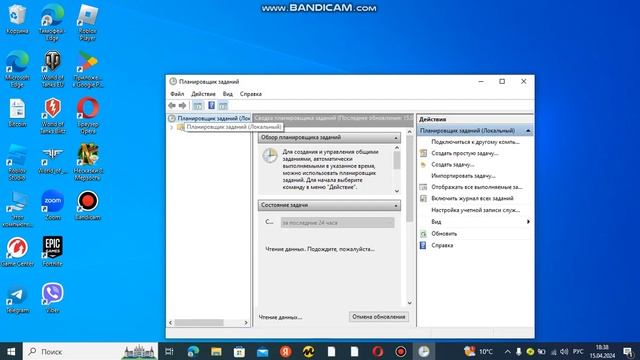Collapse the Обзор планировщика заданий section
Viewport: 640px width, 360px height.
[x=396, y=138]
